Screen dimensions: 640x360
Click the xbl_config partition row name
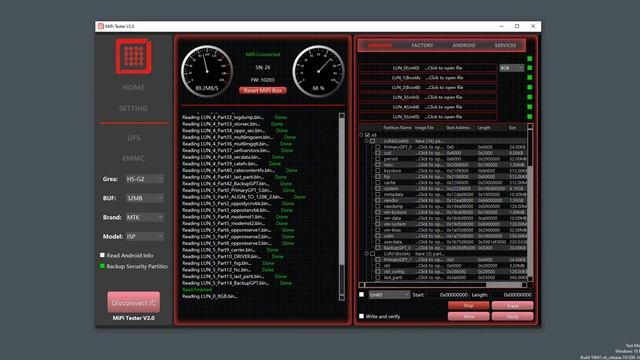coord(395,271)
